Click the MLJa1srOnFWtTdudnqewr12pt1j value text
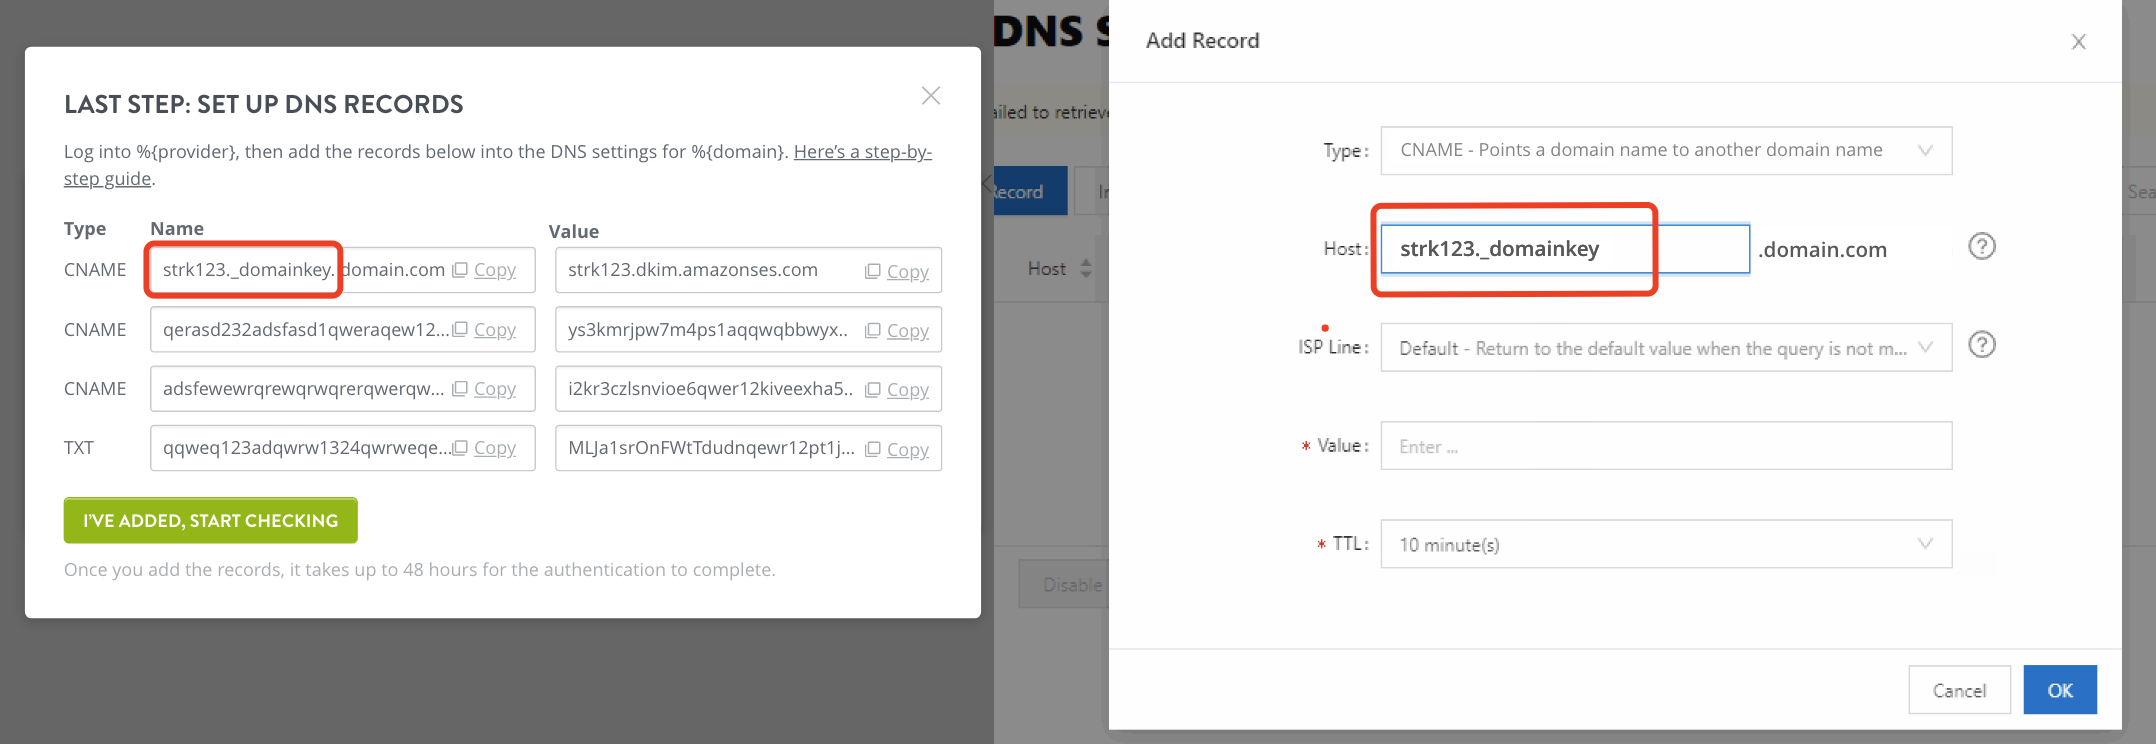Viewport: 2156px width, 744px height. (x=711, y=448)
